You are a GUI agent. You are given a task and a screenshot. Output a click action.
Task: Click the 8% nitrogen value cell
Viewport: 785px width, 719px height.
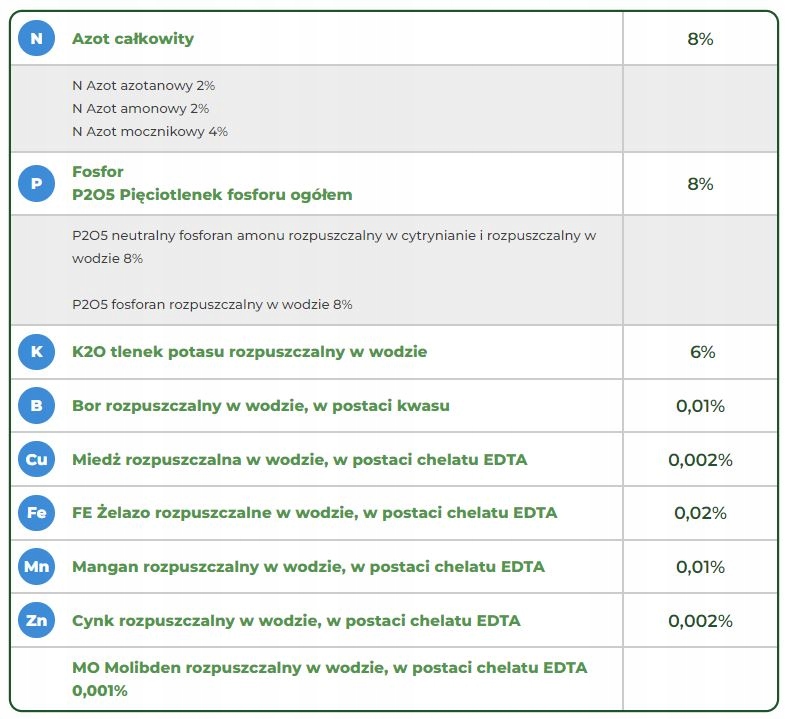tap(700, 40)
